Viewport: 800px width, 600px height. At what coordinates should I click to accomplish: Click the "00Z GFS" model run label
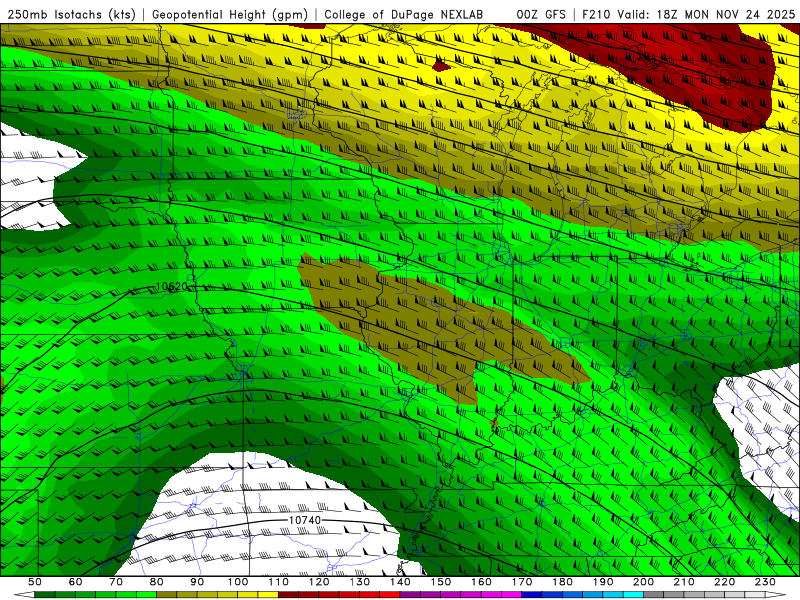(x=541, y=14)
